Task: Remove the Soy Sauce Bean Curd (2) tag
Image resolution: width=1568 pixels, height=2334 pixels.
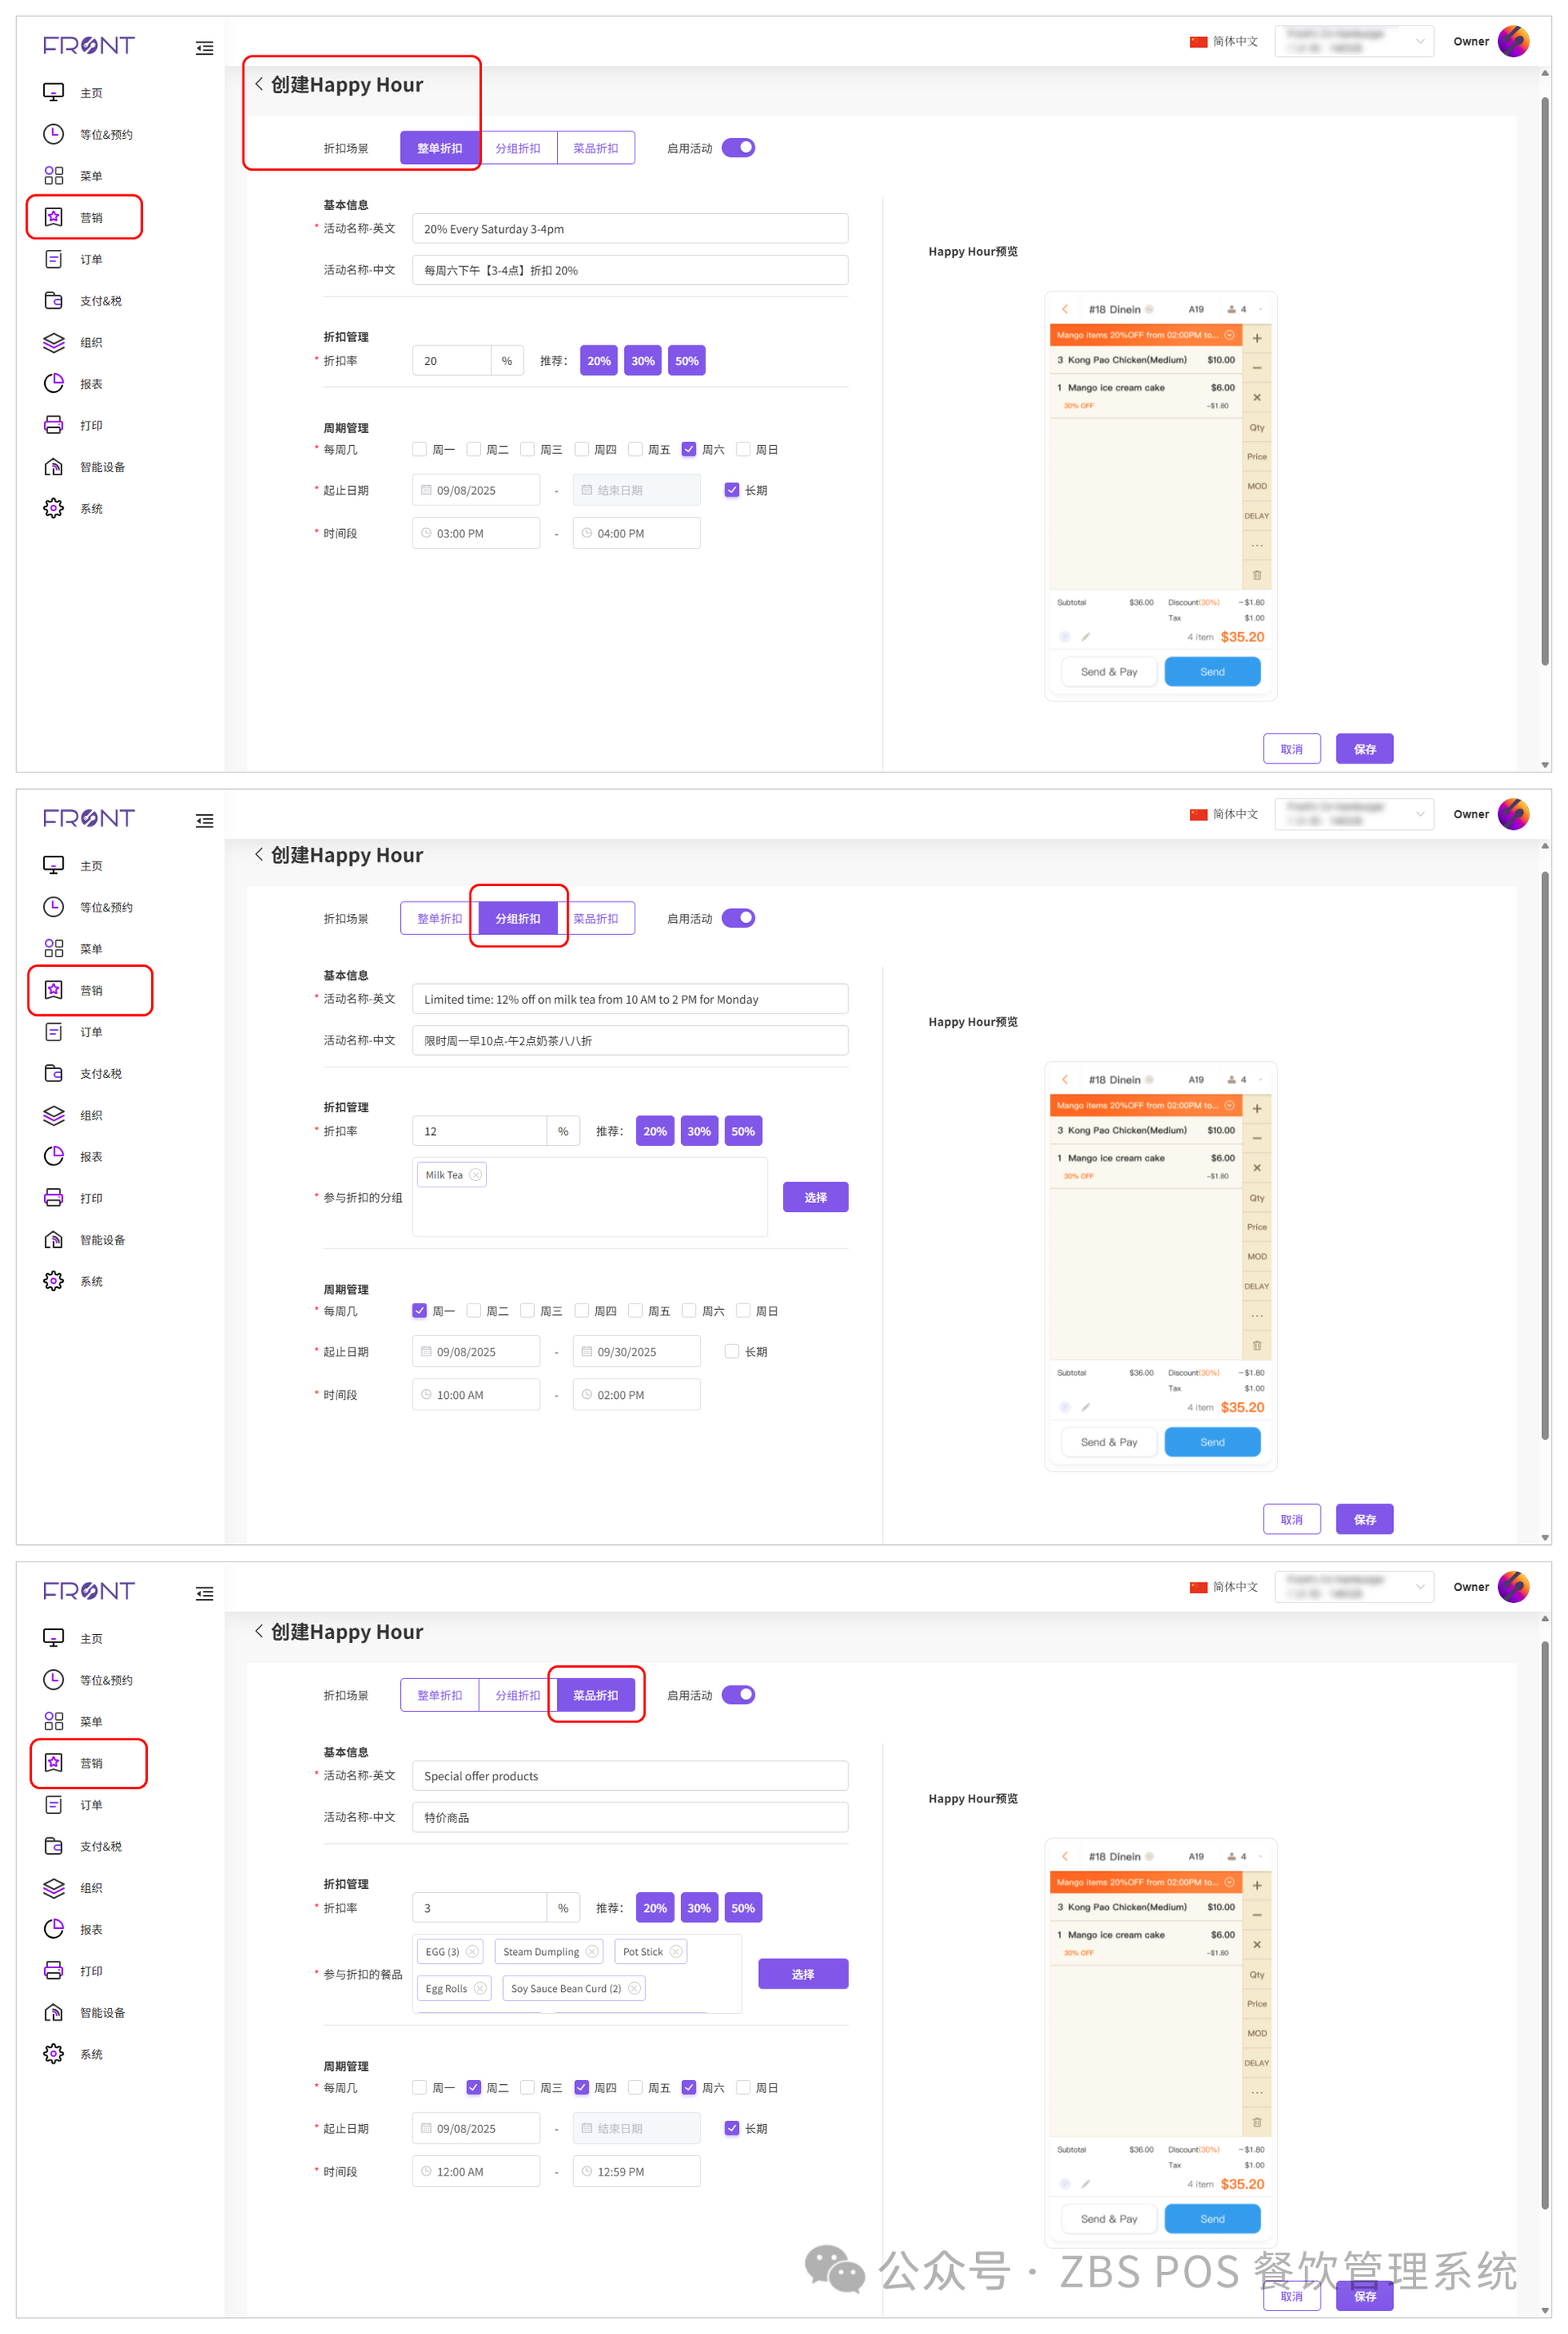Action: 634,1988
